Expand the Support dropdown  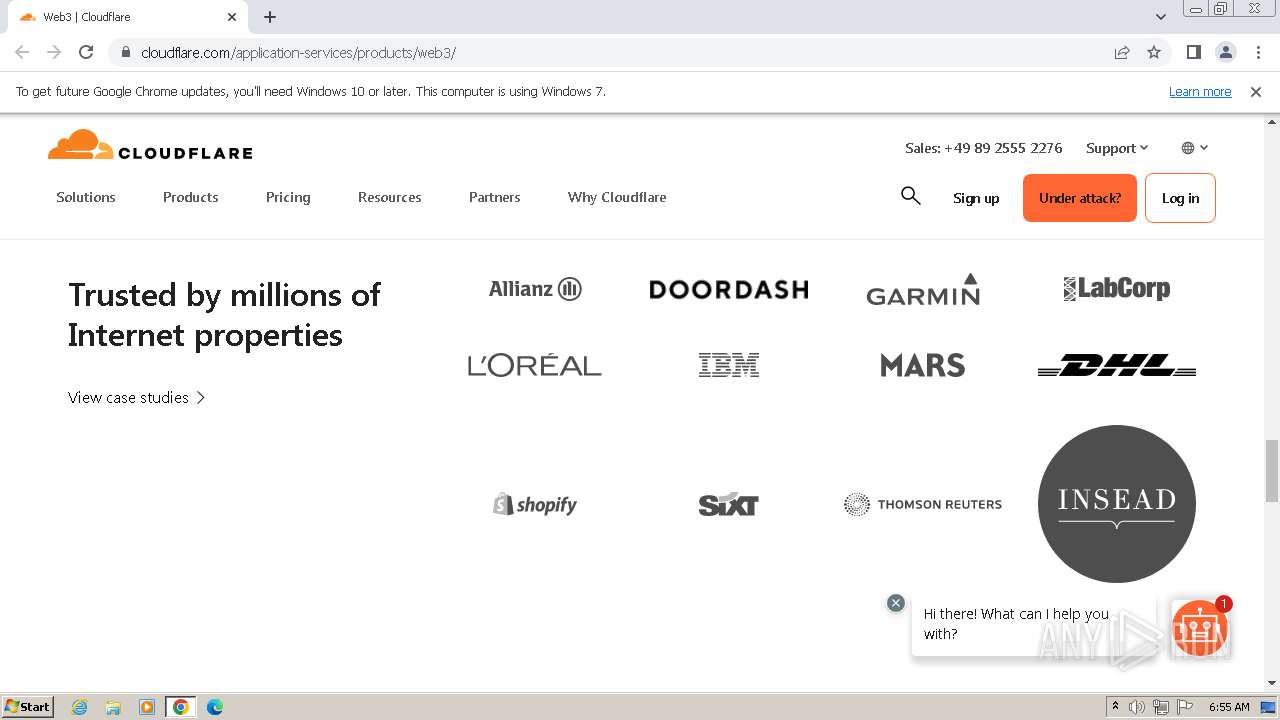tap(1117, 148)
